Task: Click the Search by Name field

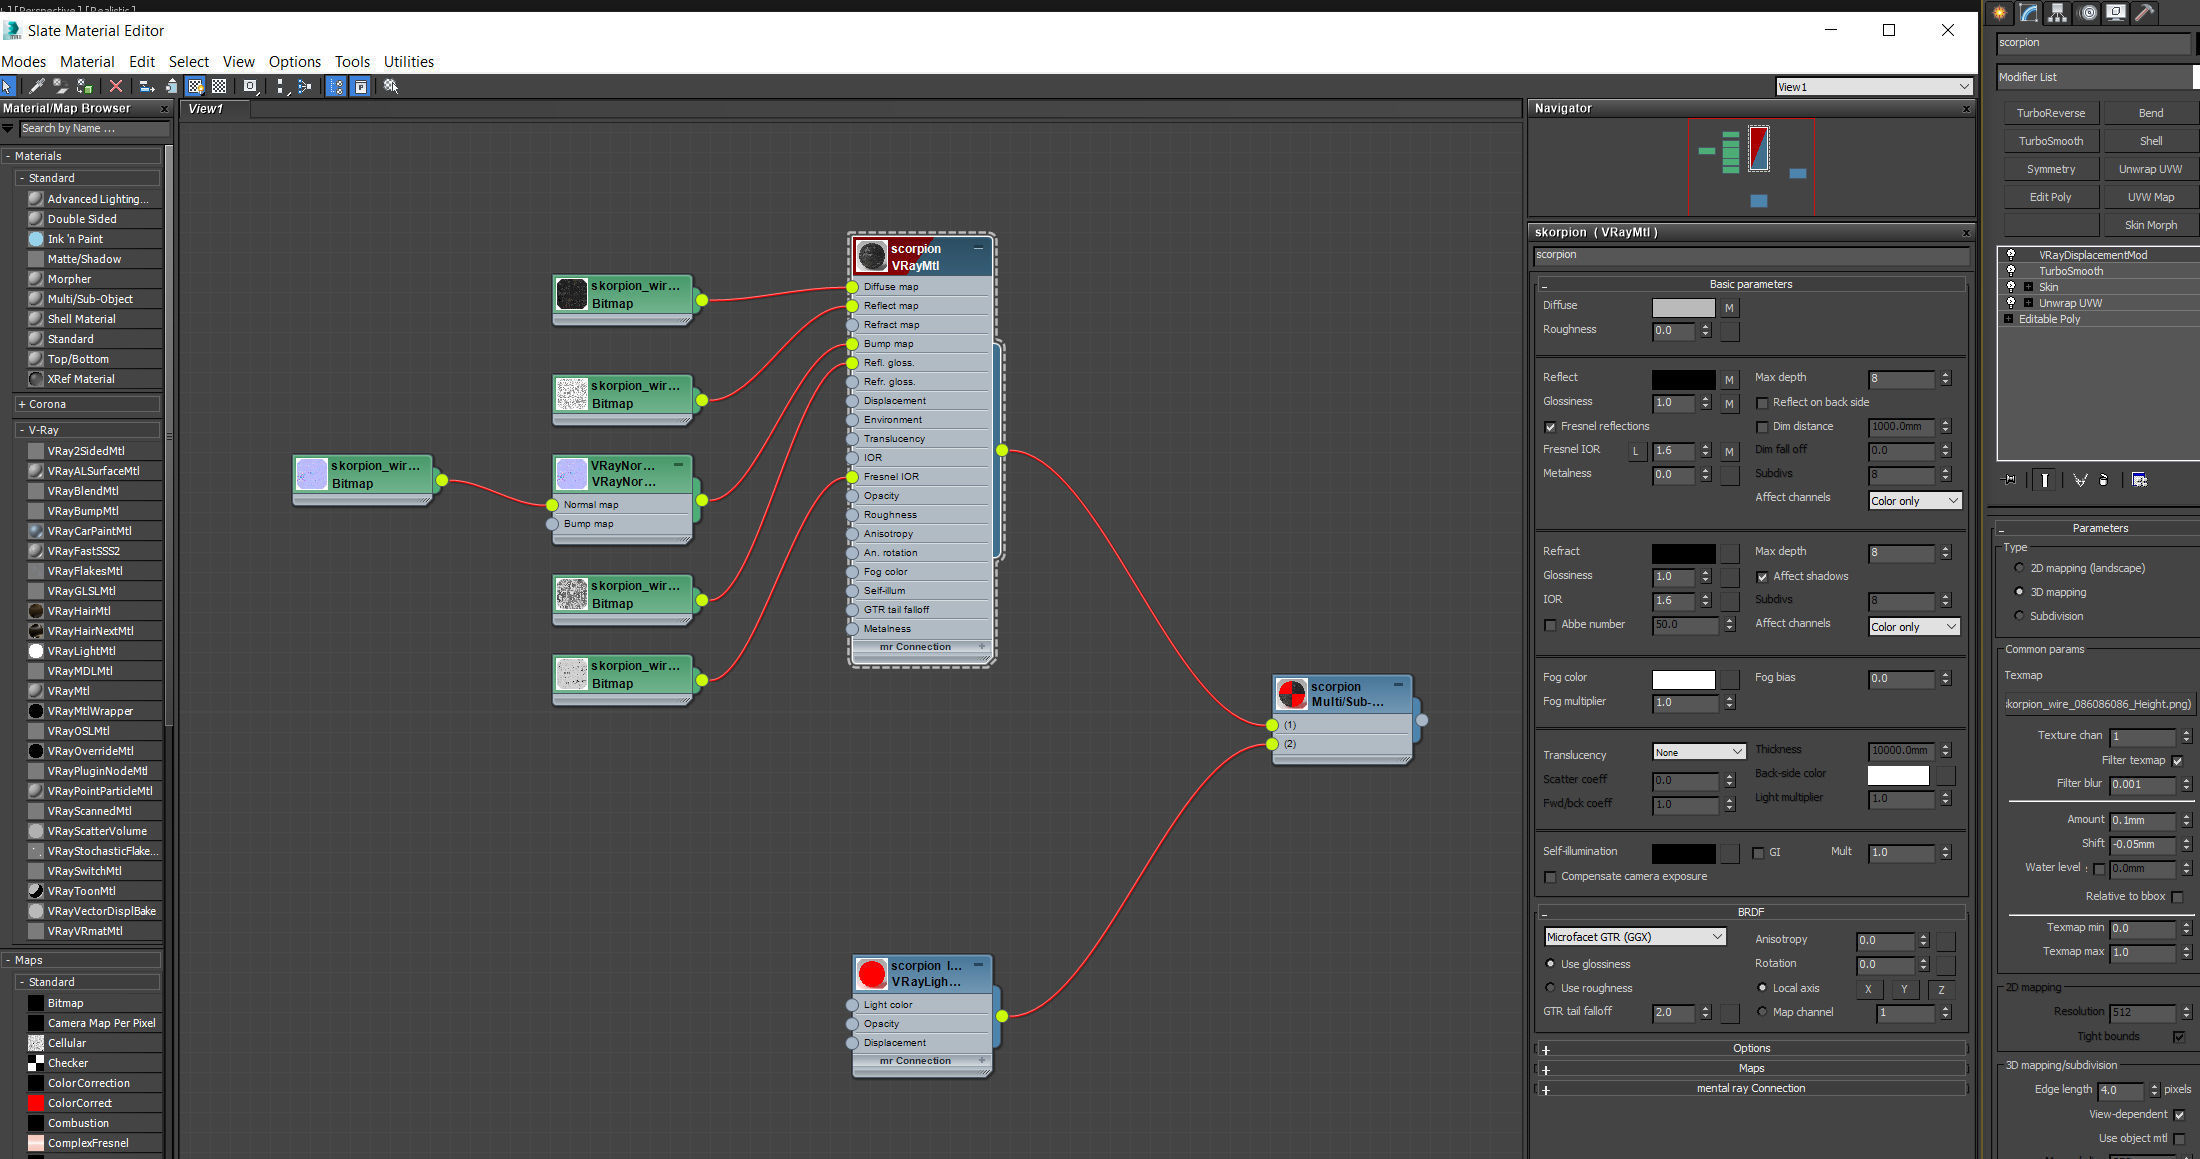Action: 93,129
